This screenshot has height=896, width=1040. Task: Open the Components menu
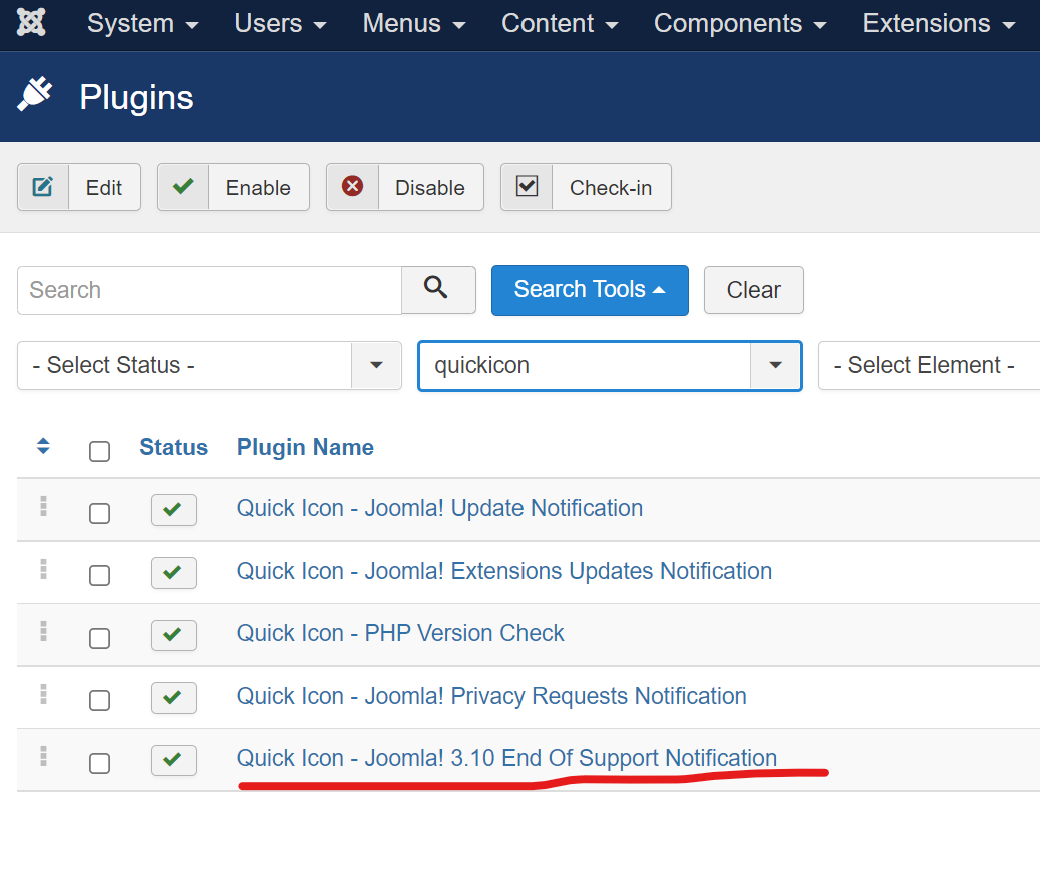(740, 24)
